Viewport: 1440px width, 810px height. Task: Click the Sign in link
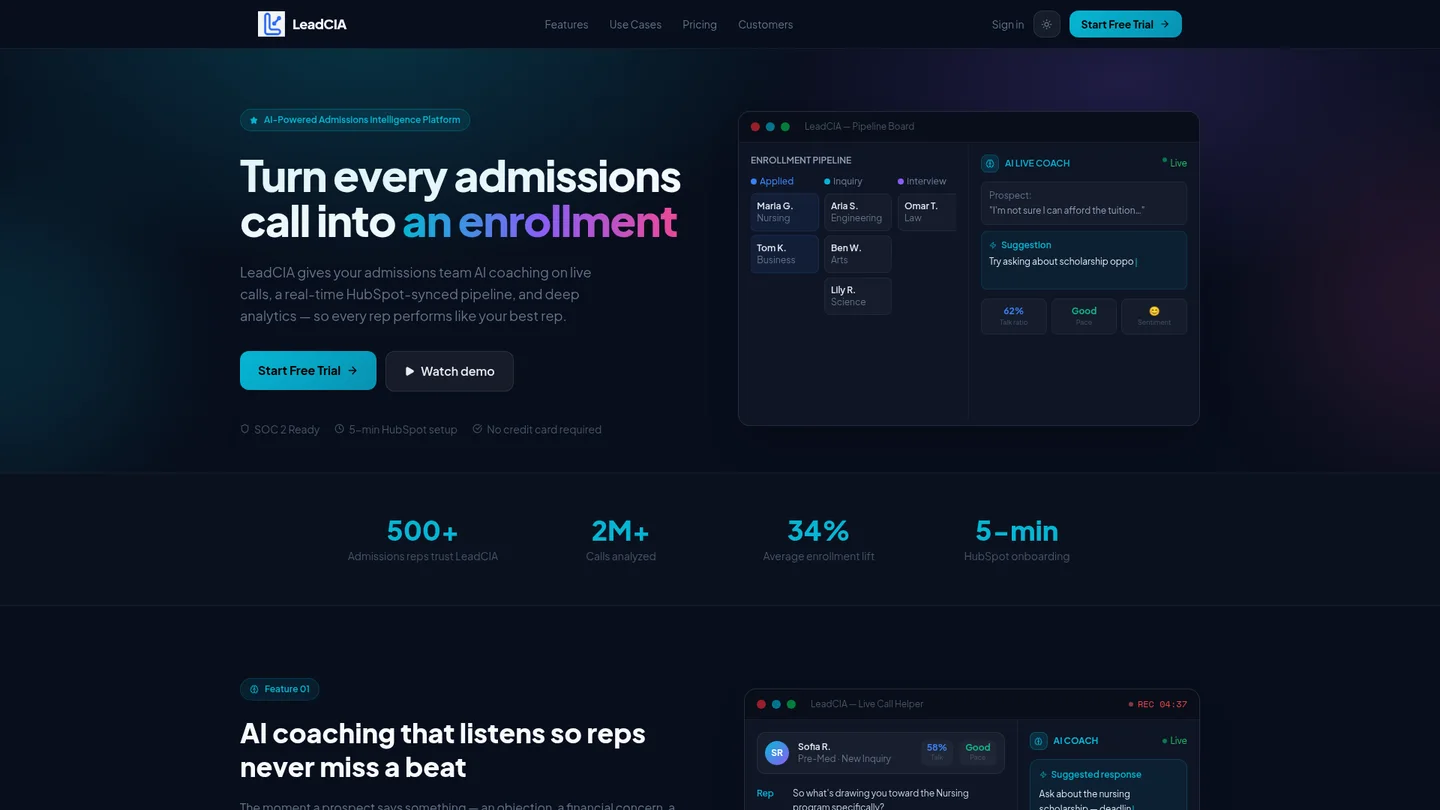pos(1008,24)
